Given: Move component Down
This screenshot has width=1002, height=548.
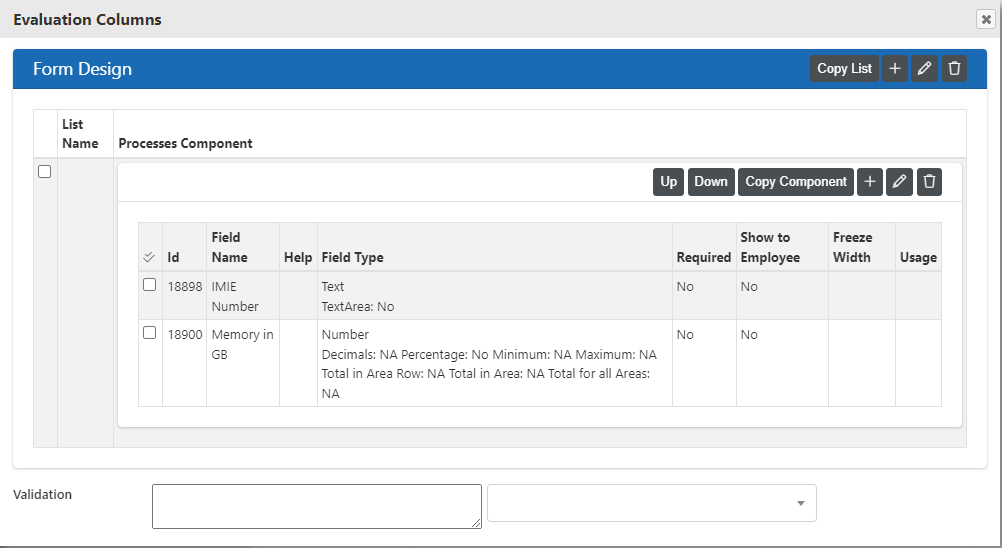Looking at the screenshot, I should (711, 181).
